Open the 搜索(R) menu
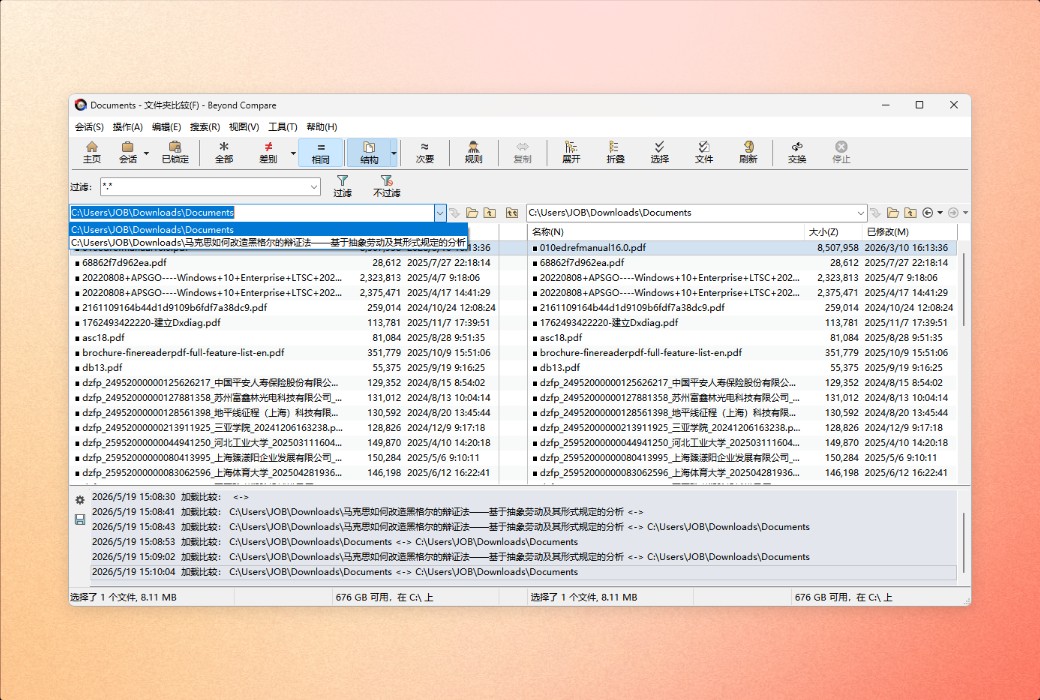 tap(205, 127)
